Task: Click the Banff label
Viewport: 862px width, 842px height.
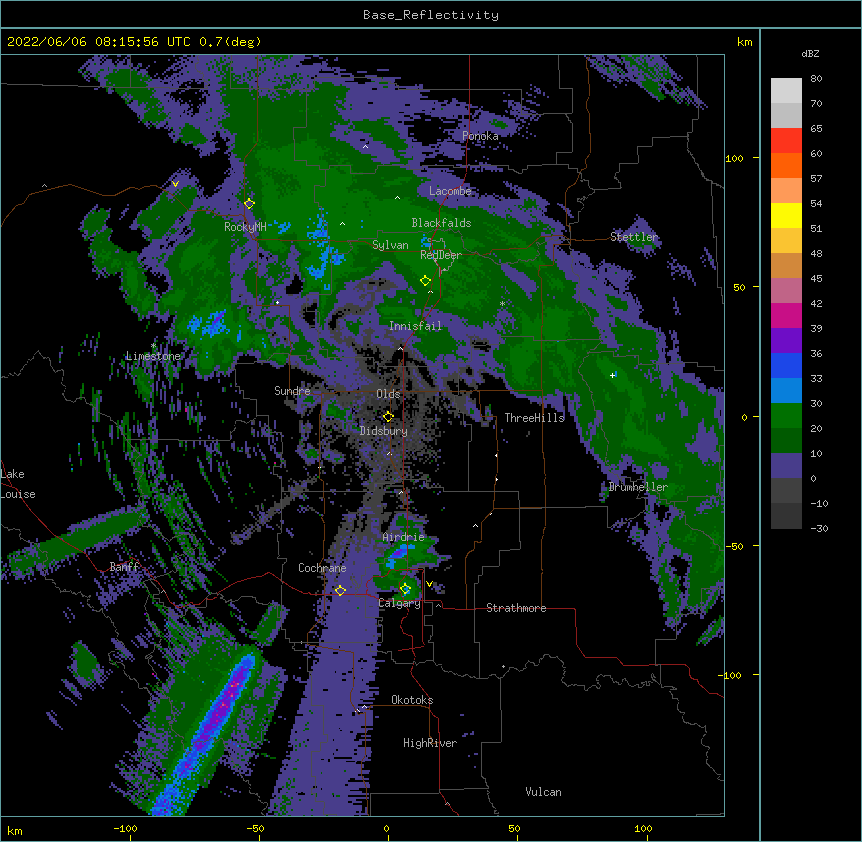Action: point(124,567)
